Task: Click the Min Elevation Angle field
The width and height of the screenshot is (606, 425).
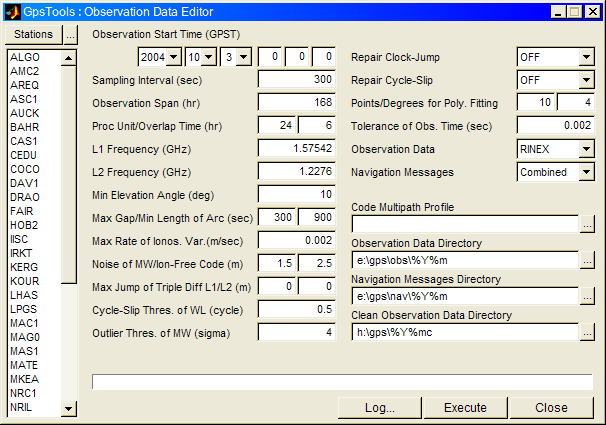Action: pyautogui.click(x=297, y=194)
